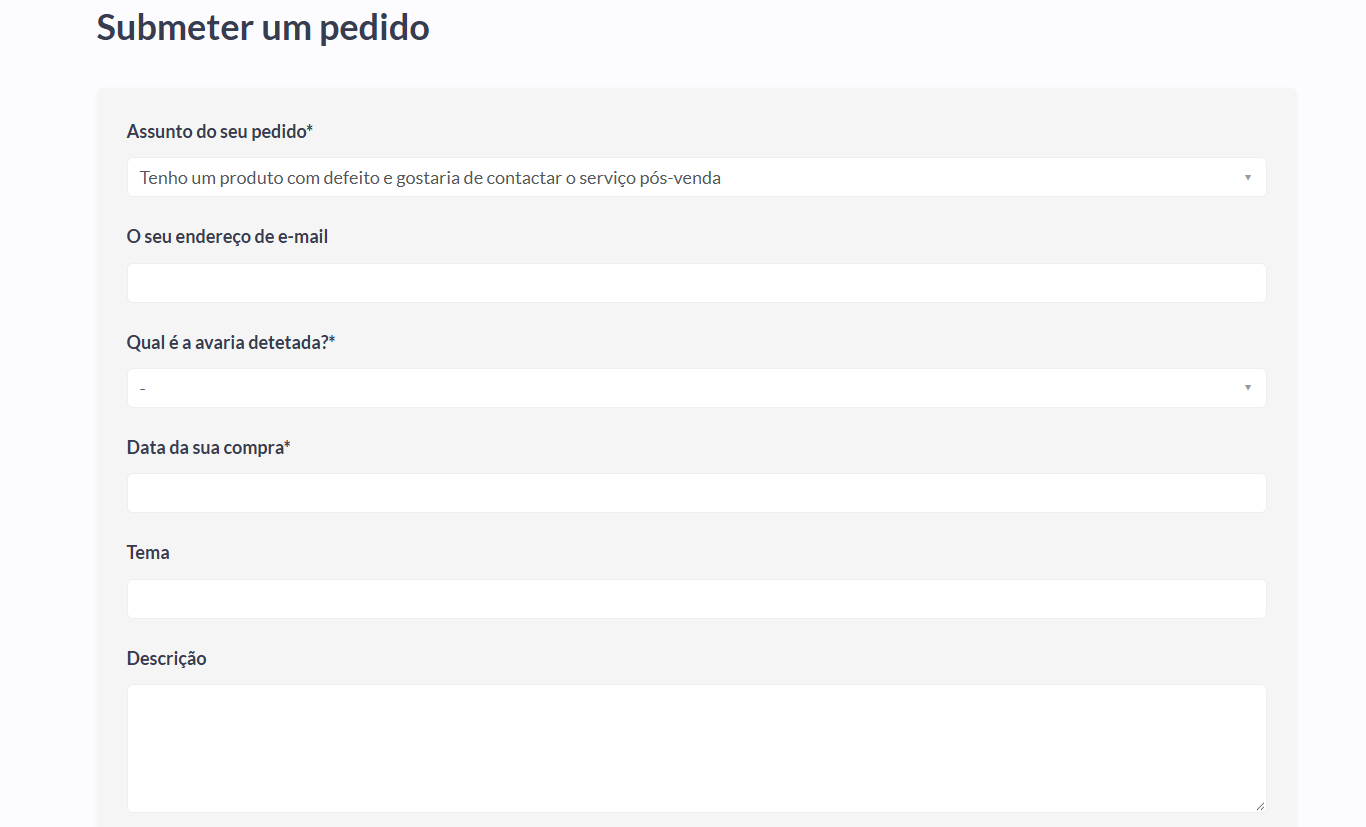Click the 'Data da sua compra*' label
This screenshot has height=827, width=1366.
(208, 447)
